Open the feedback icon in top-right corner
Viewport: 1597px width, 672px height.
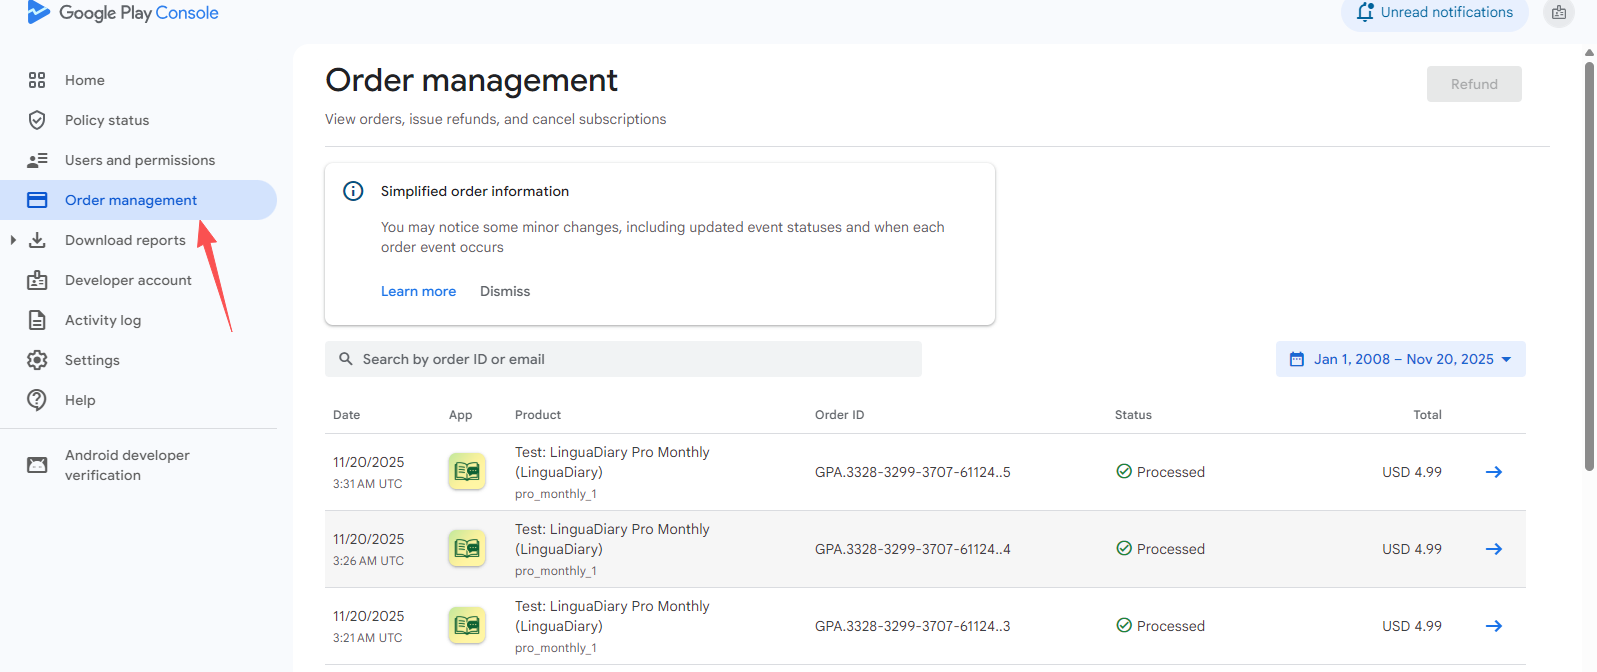point(1558,13)
